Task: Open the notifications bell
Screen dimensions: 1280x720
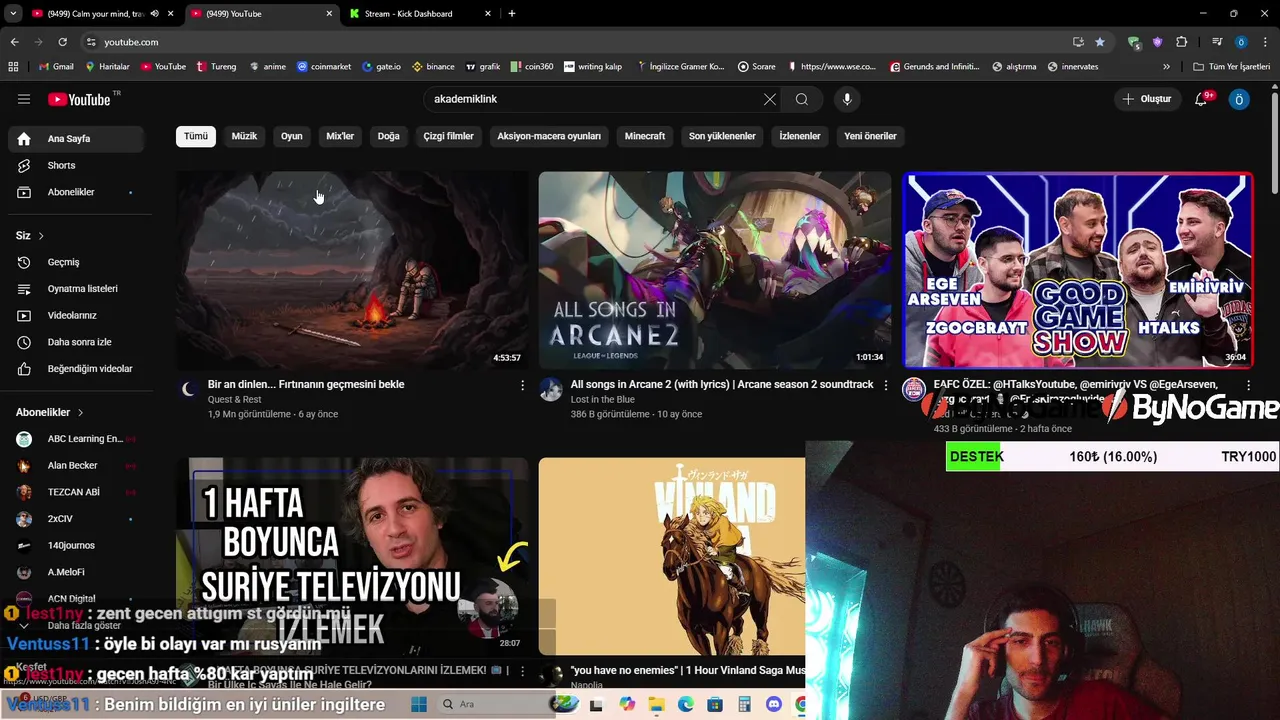Action: 1203,99
